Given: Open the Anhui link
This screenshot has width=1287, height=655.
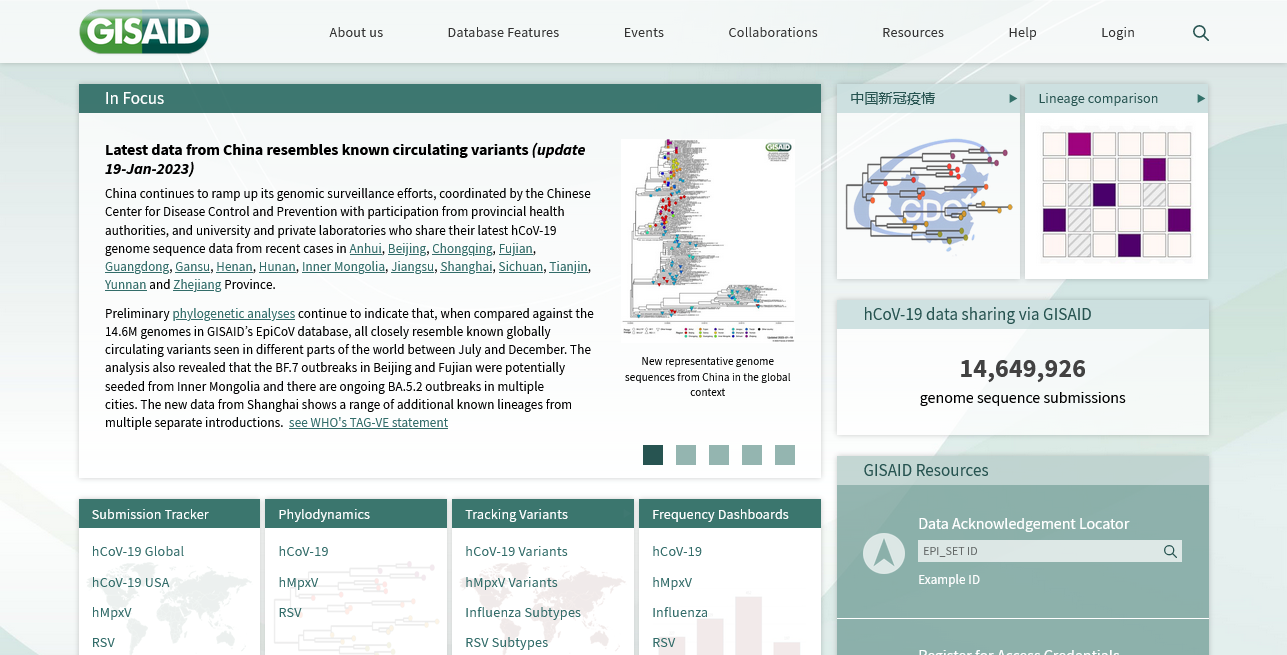Looking at the screenshot, I should [366, 248].
